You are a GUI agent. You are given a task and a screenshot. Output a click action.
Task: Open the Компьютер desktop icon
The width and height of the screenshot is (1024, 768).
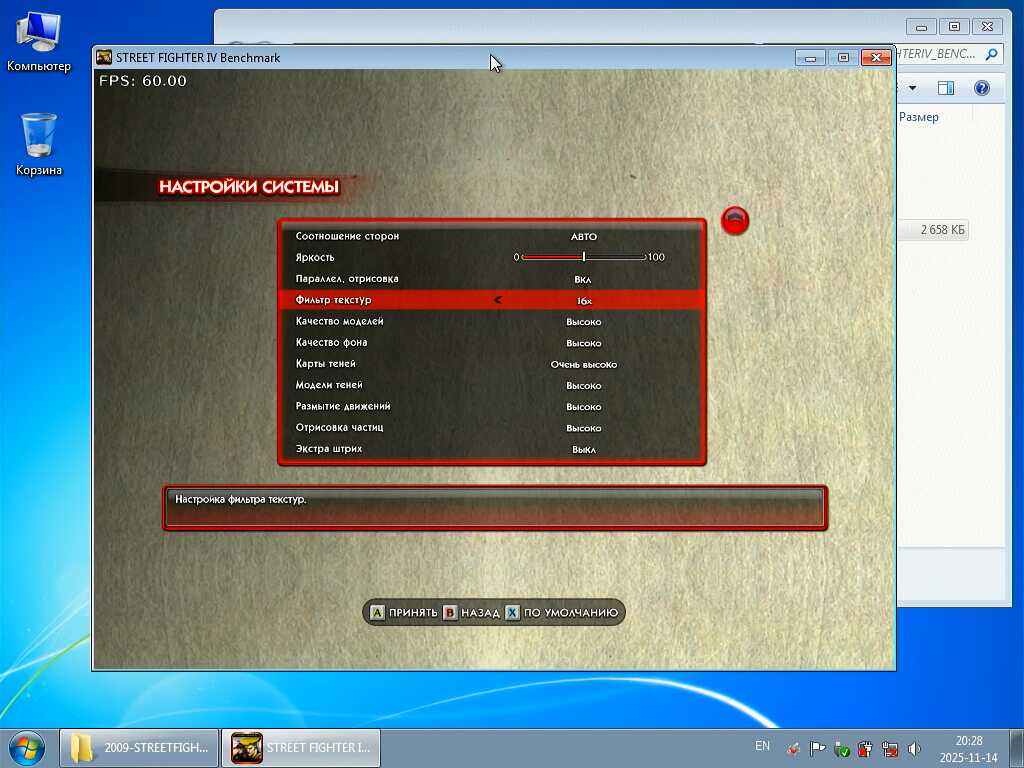tap(39, 42)
